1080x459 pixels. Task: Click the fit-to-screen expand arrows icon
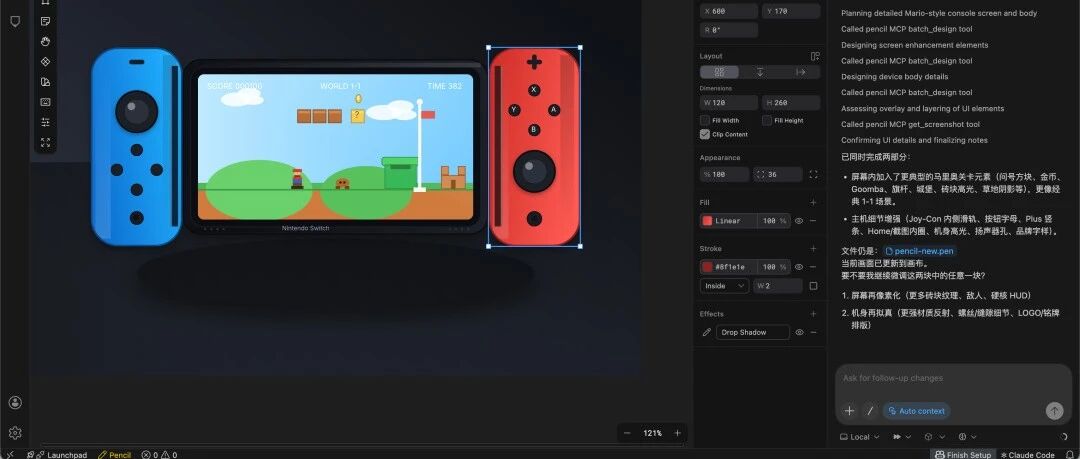pyautogui.click(x=45, y=143)
